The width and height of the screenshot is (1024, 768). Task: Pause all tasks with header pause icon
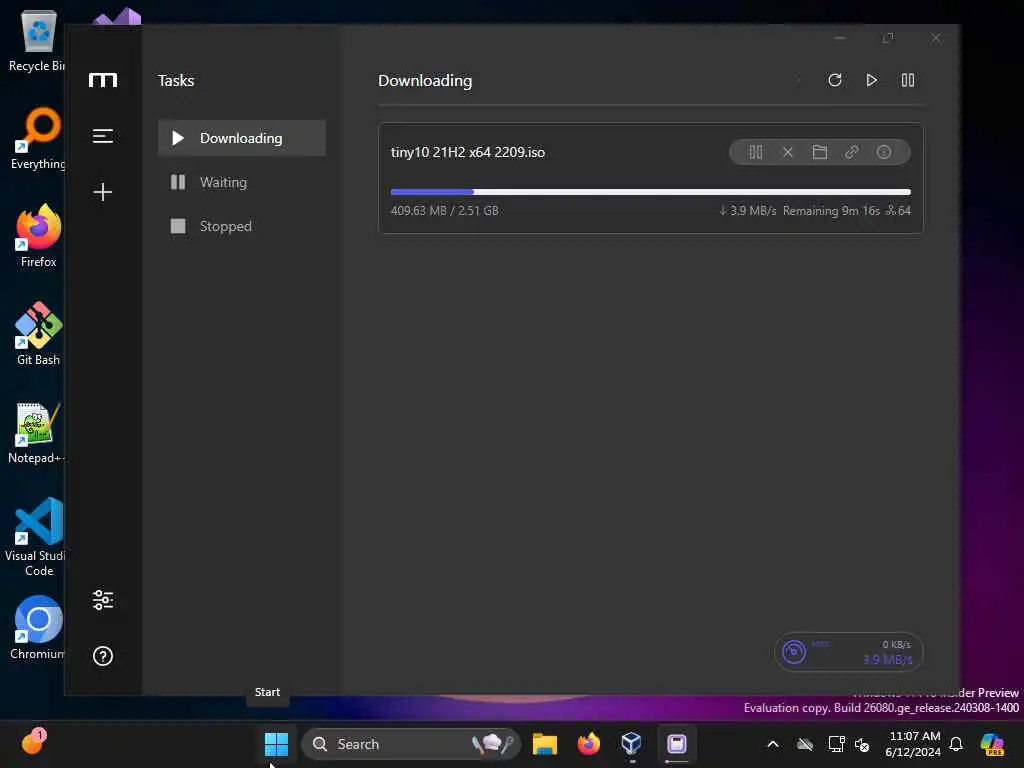[908, 80]
